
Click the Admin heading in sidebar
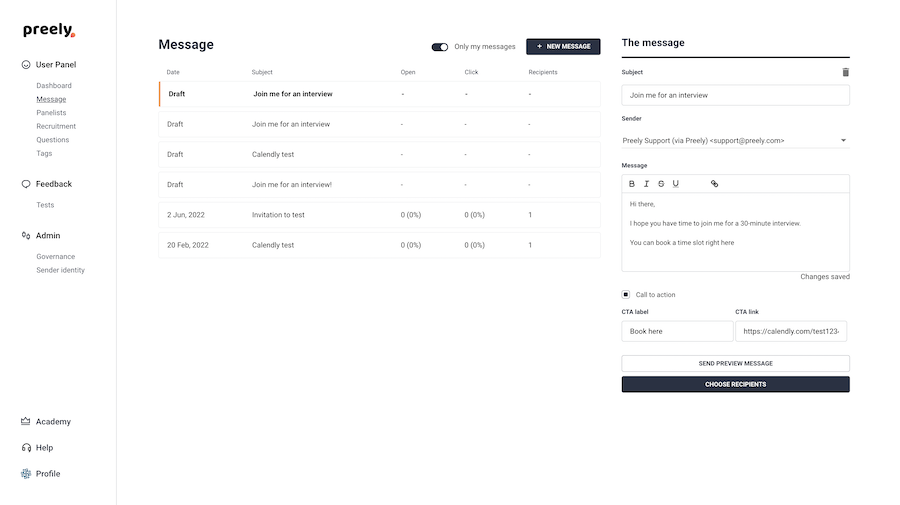48,236
